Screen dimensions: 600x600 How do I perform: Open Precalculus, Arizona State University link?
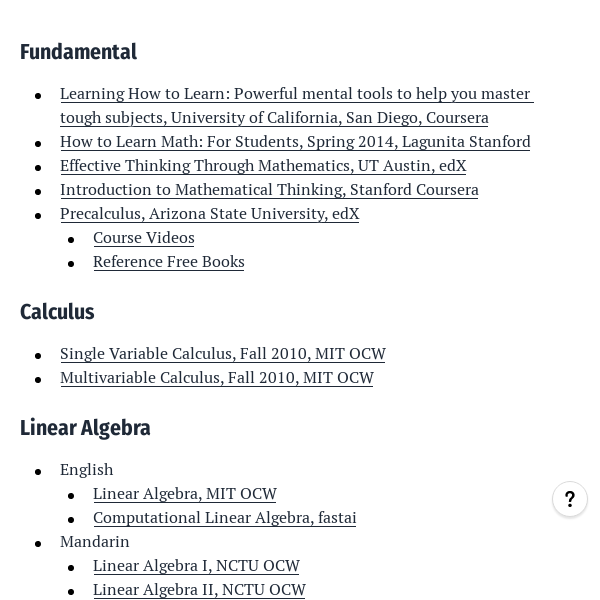coord(209,214)
